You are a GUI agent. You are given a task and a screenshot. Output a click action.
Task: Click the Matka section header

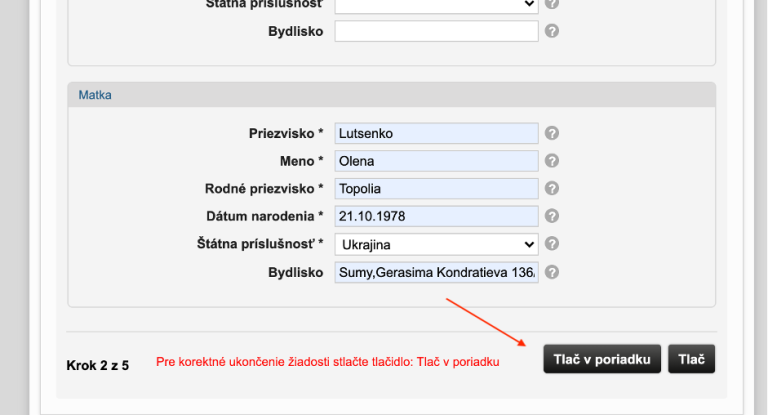(x=95, y=95)
